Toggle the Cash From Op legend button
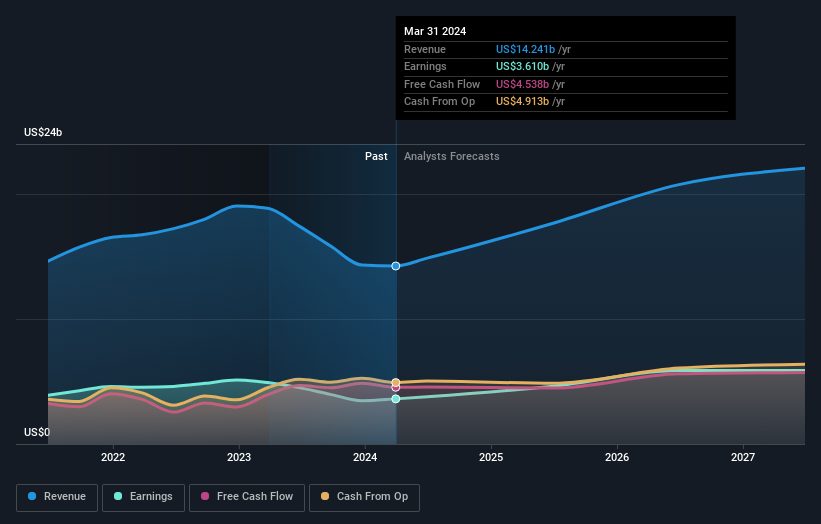Viewport: 821px width, 524px height. pyautogui.click(x=364, y=497)
